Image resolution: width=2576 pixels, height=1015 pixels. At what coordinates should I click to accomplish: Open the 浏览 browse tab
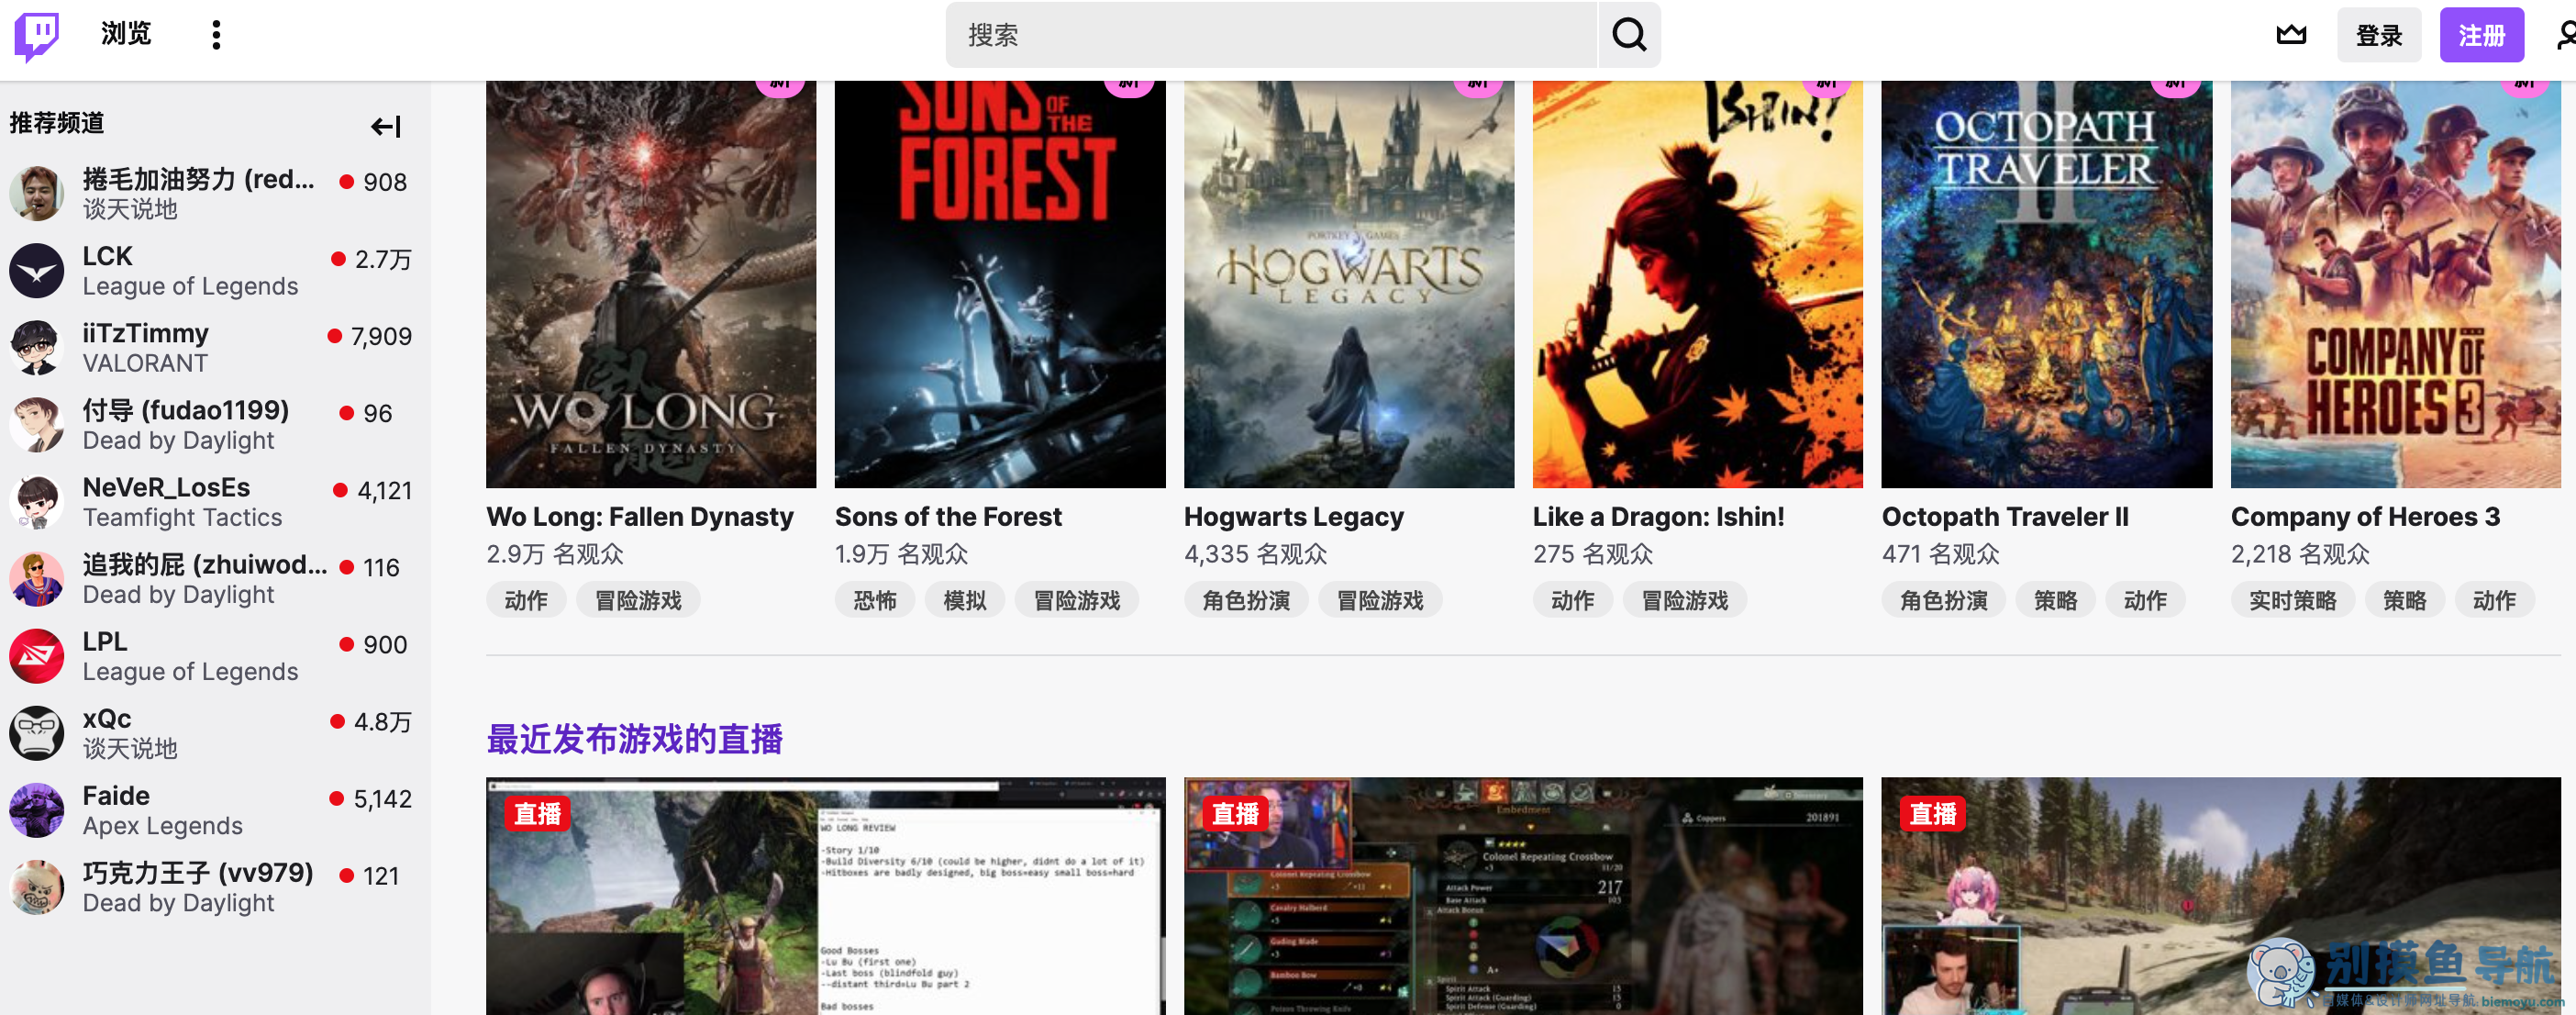(x=126, y=35)
